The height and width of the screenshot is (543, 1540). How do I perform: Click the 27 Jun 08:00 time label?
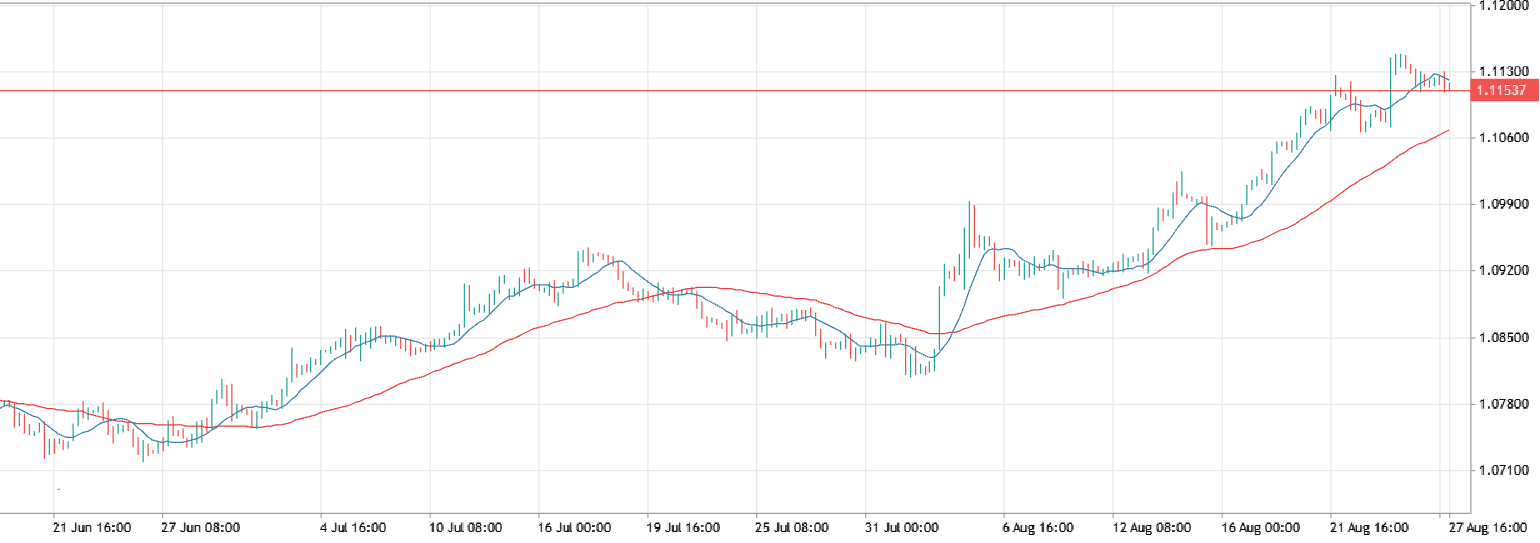click(x=200, y=527)
